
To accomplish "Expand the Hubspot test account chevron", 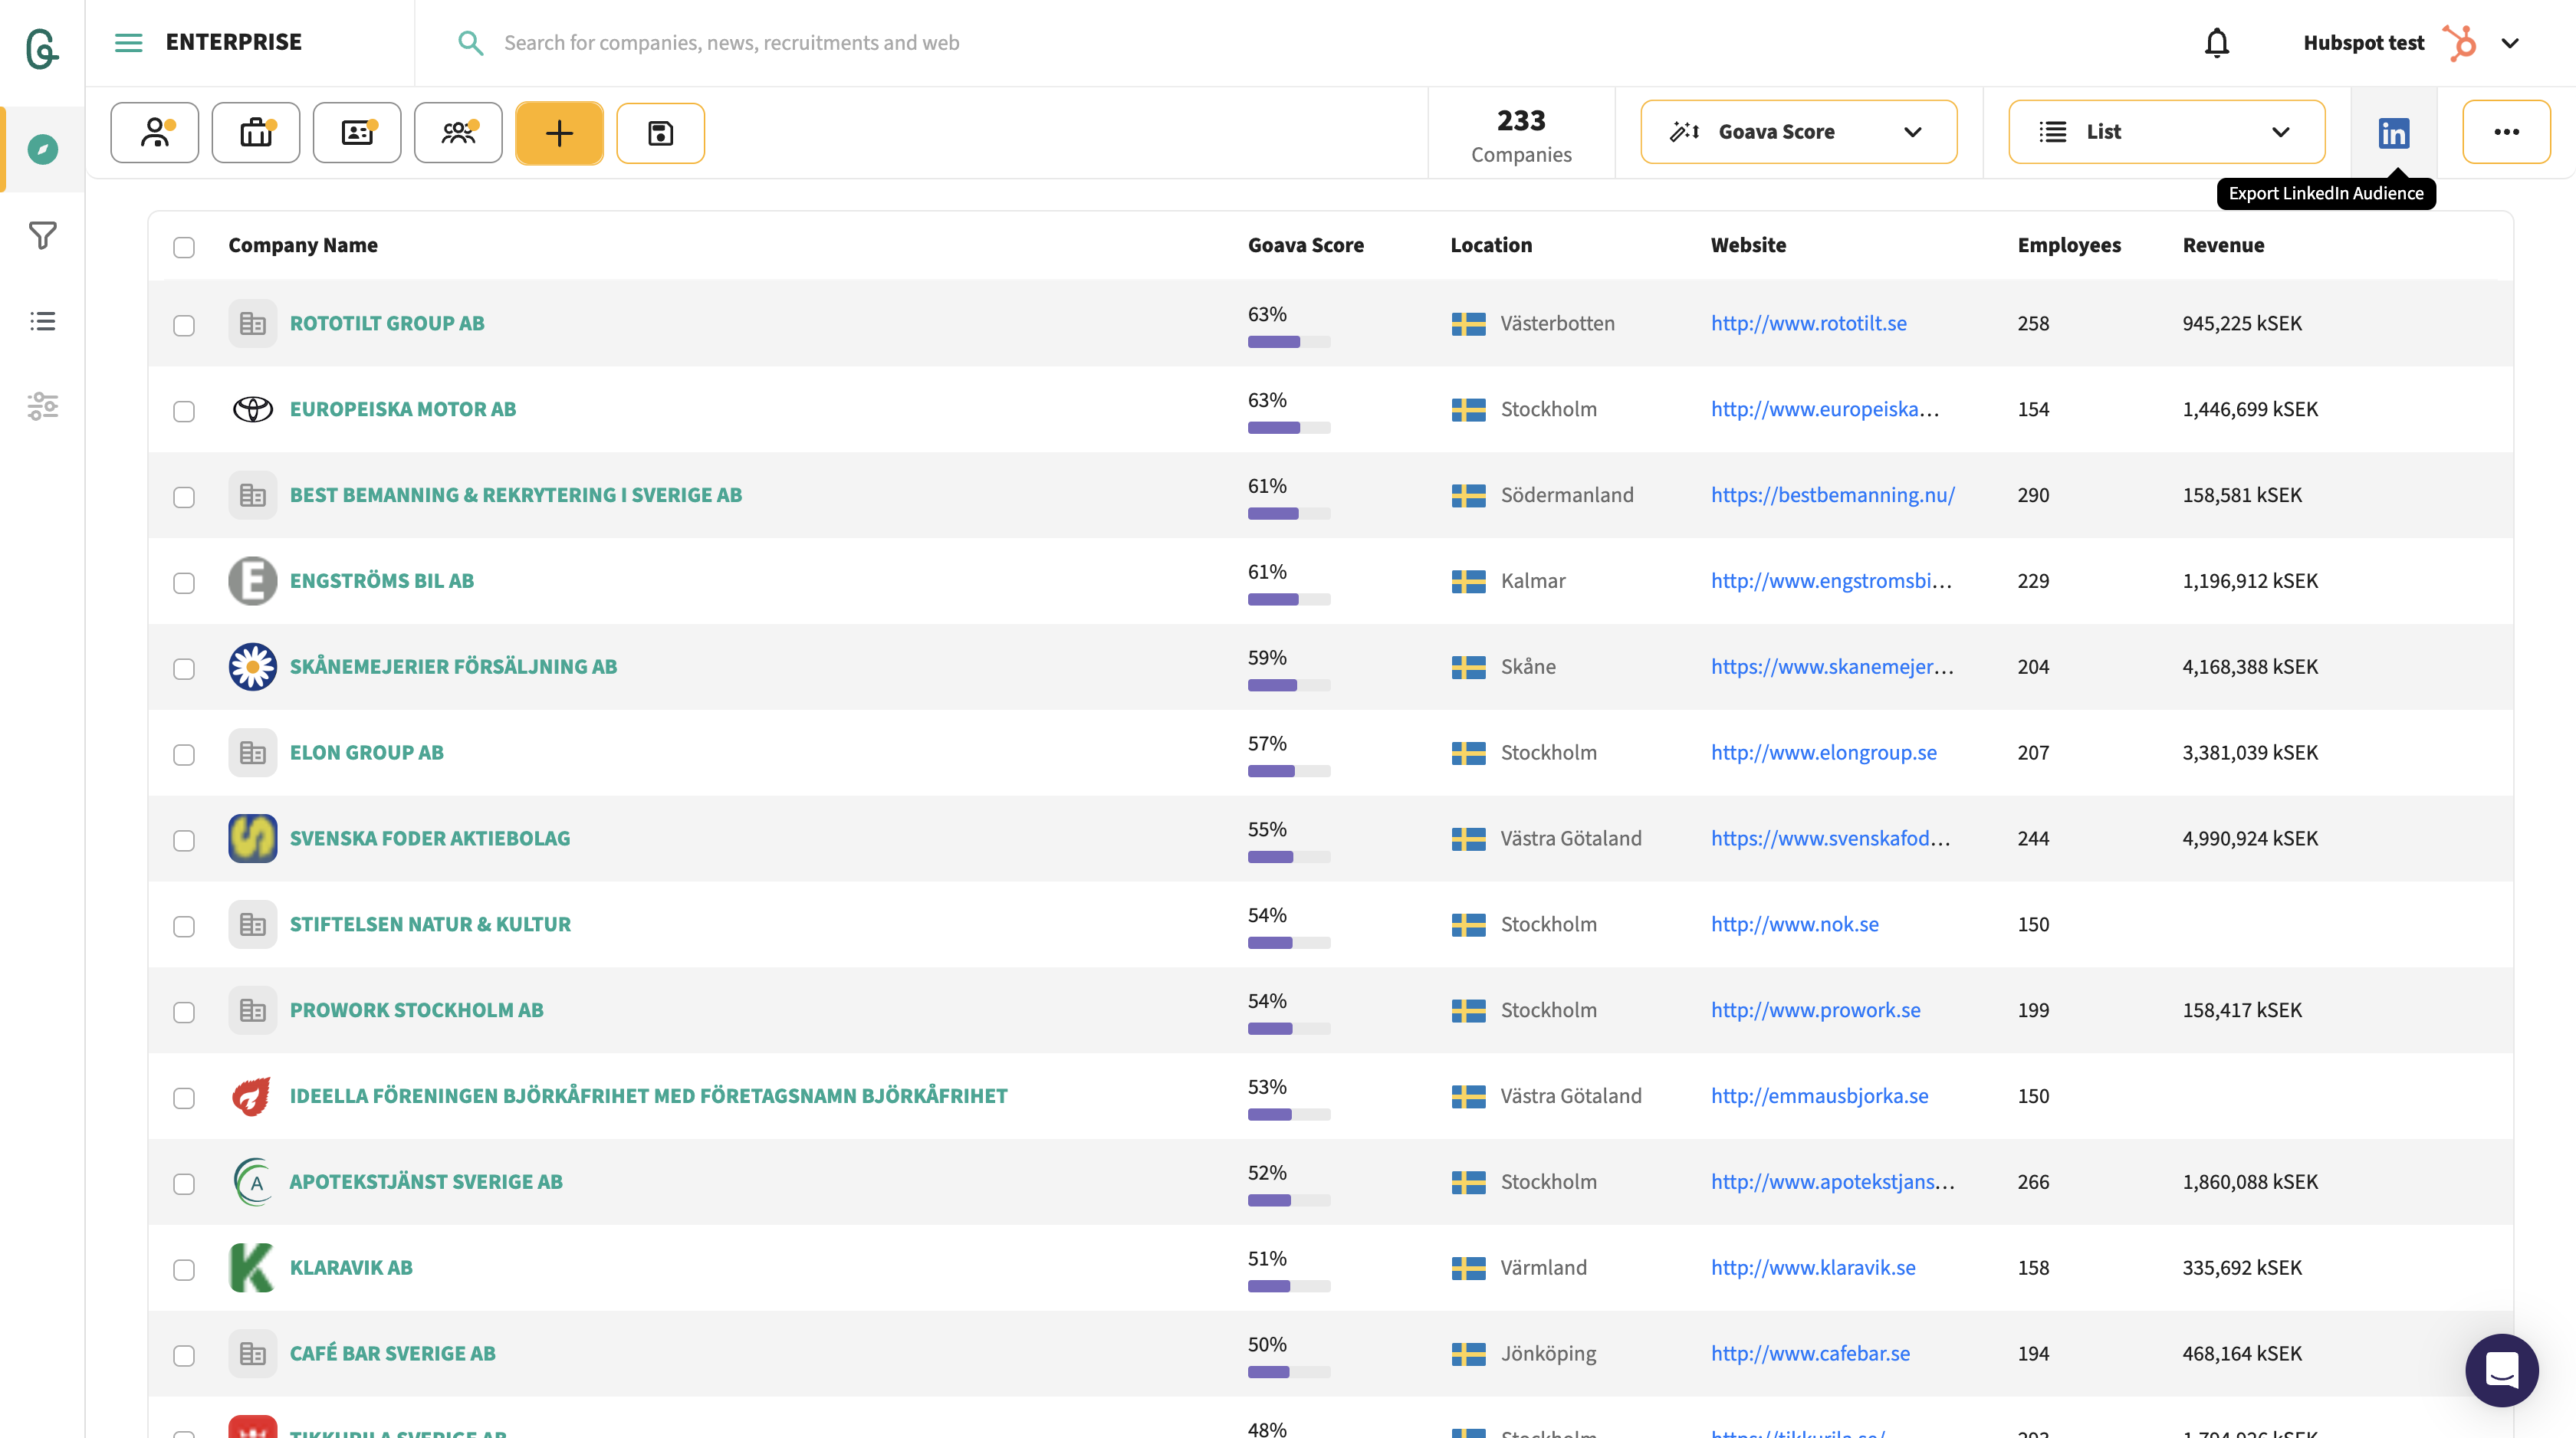I will [2510, 43].
